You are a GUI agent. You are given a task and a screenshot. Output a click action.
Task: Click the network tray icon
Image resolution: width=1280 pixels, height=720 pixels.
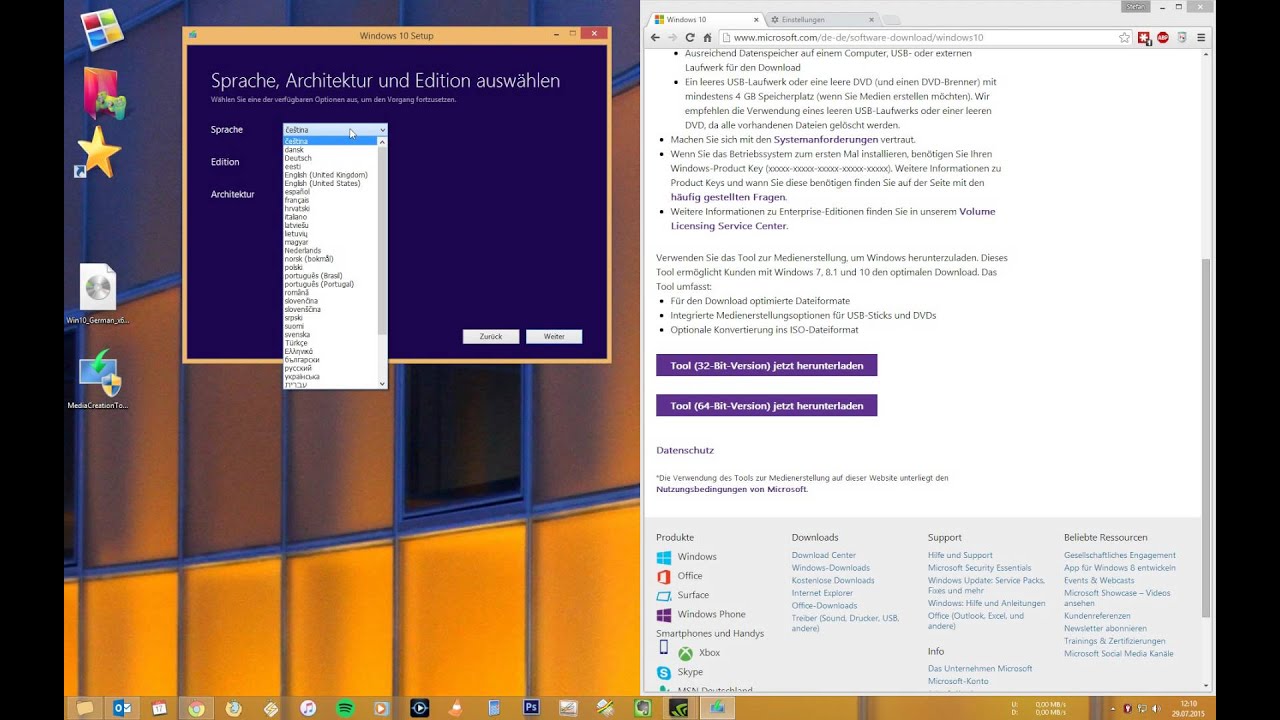1144,708
